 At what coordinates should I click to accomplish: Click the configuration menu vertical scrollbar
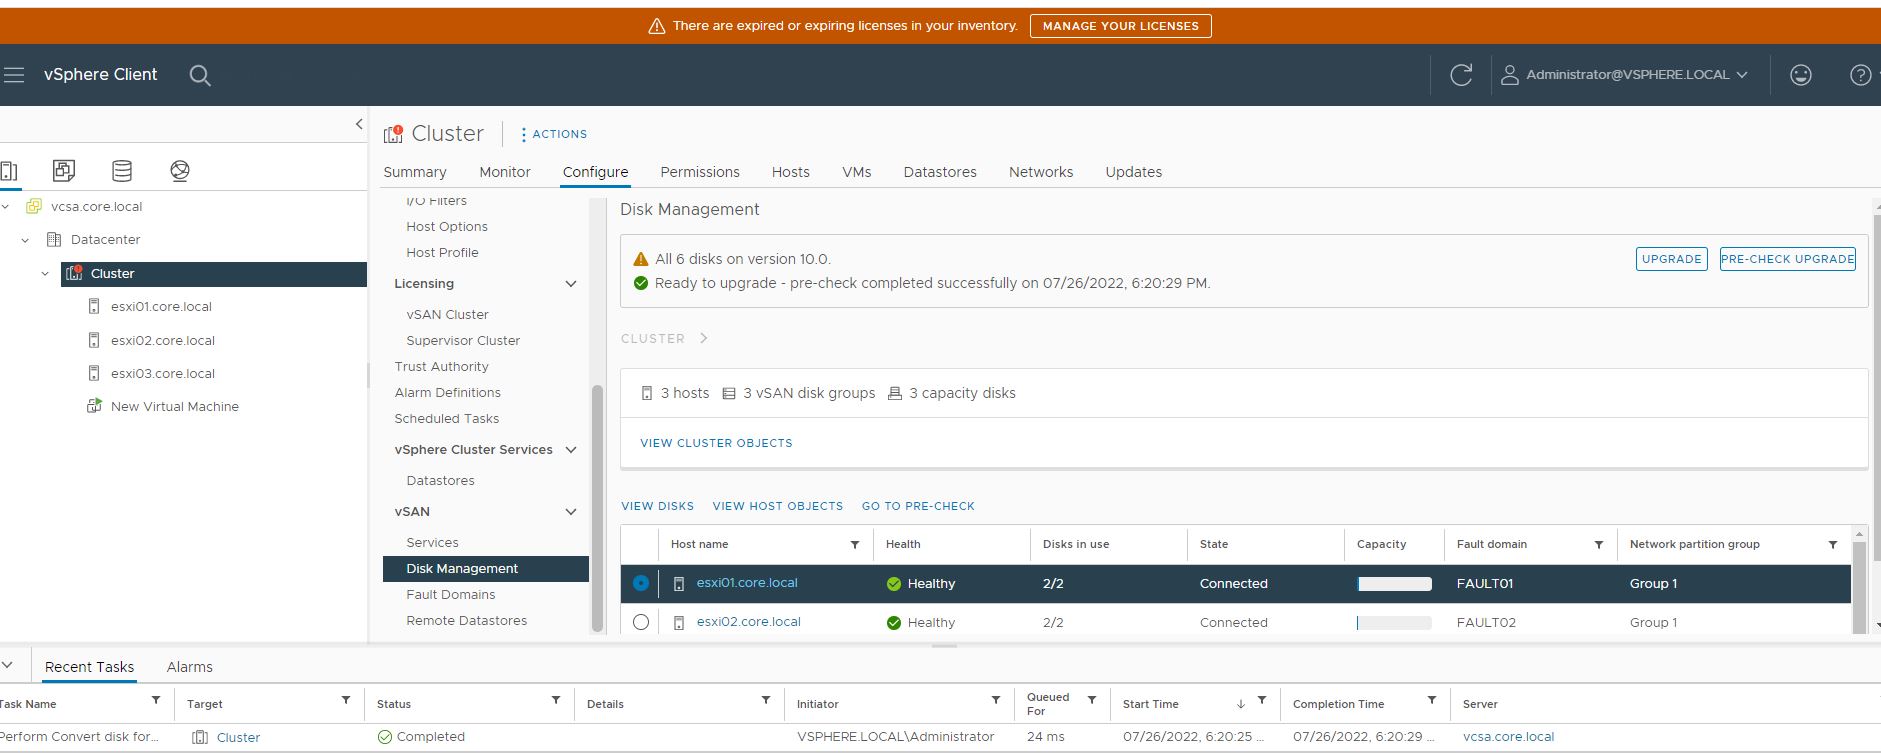pyautogui.click(x=598, y=508)
